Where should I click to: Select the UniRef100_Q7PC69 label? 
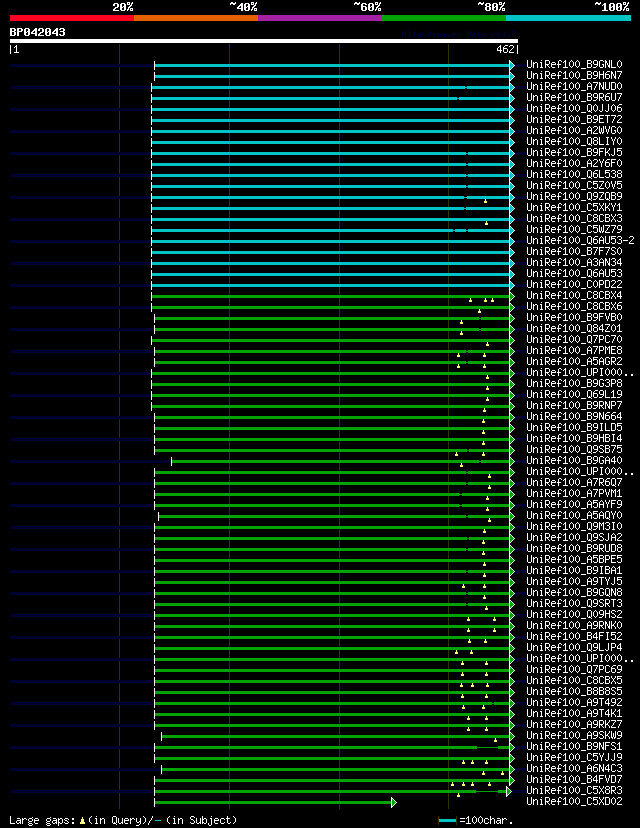(574, 670)
